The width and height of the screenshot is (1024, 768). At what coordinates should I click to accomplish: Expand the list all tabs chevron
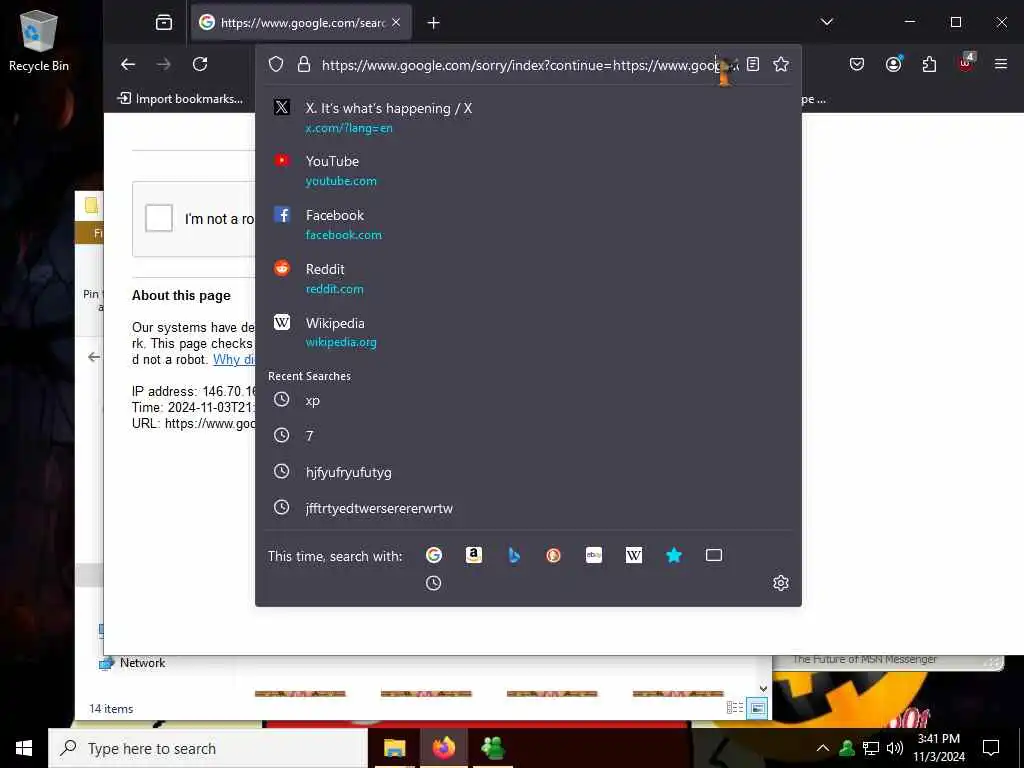[827, 22]
